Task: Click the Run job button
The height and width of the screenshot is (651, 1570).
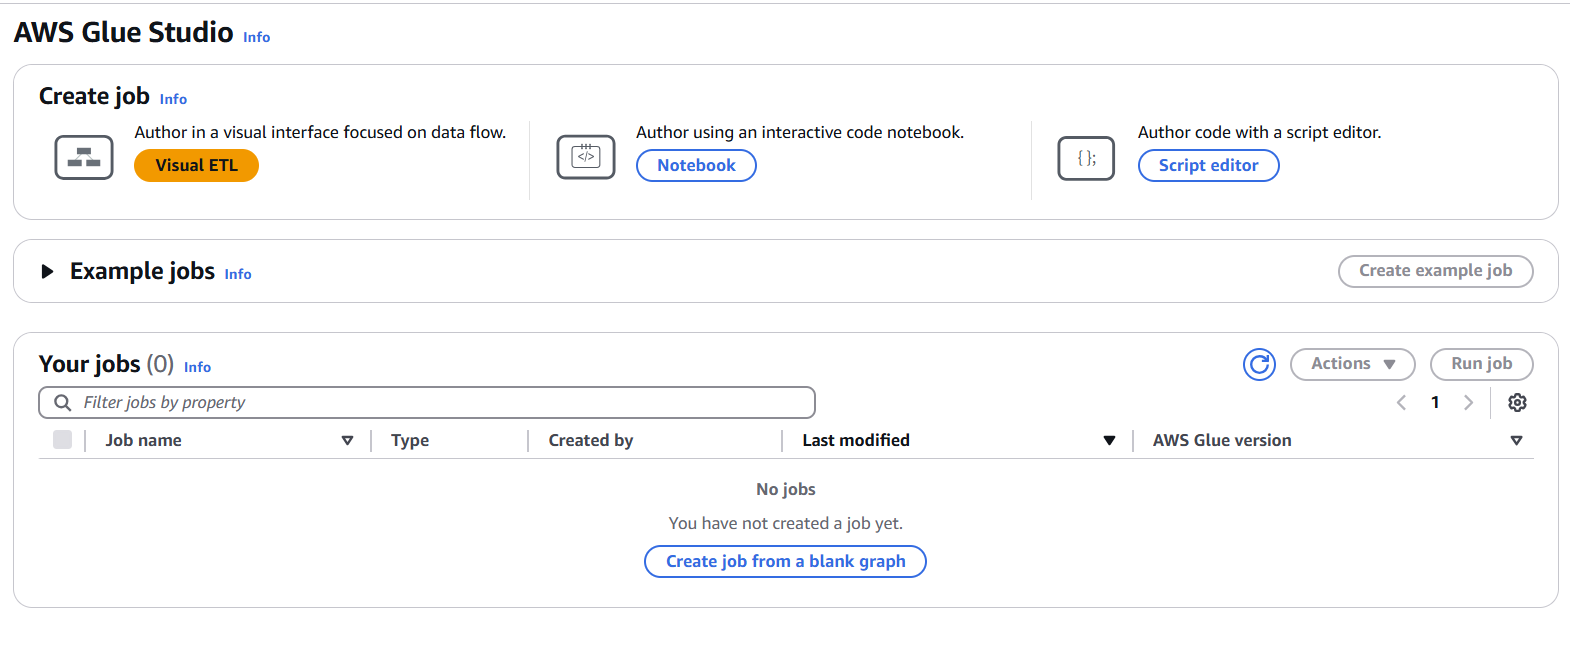Action: point(1481,364)
